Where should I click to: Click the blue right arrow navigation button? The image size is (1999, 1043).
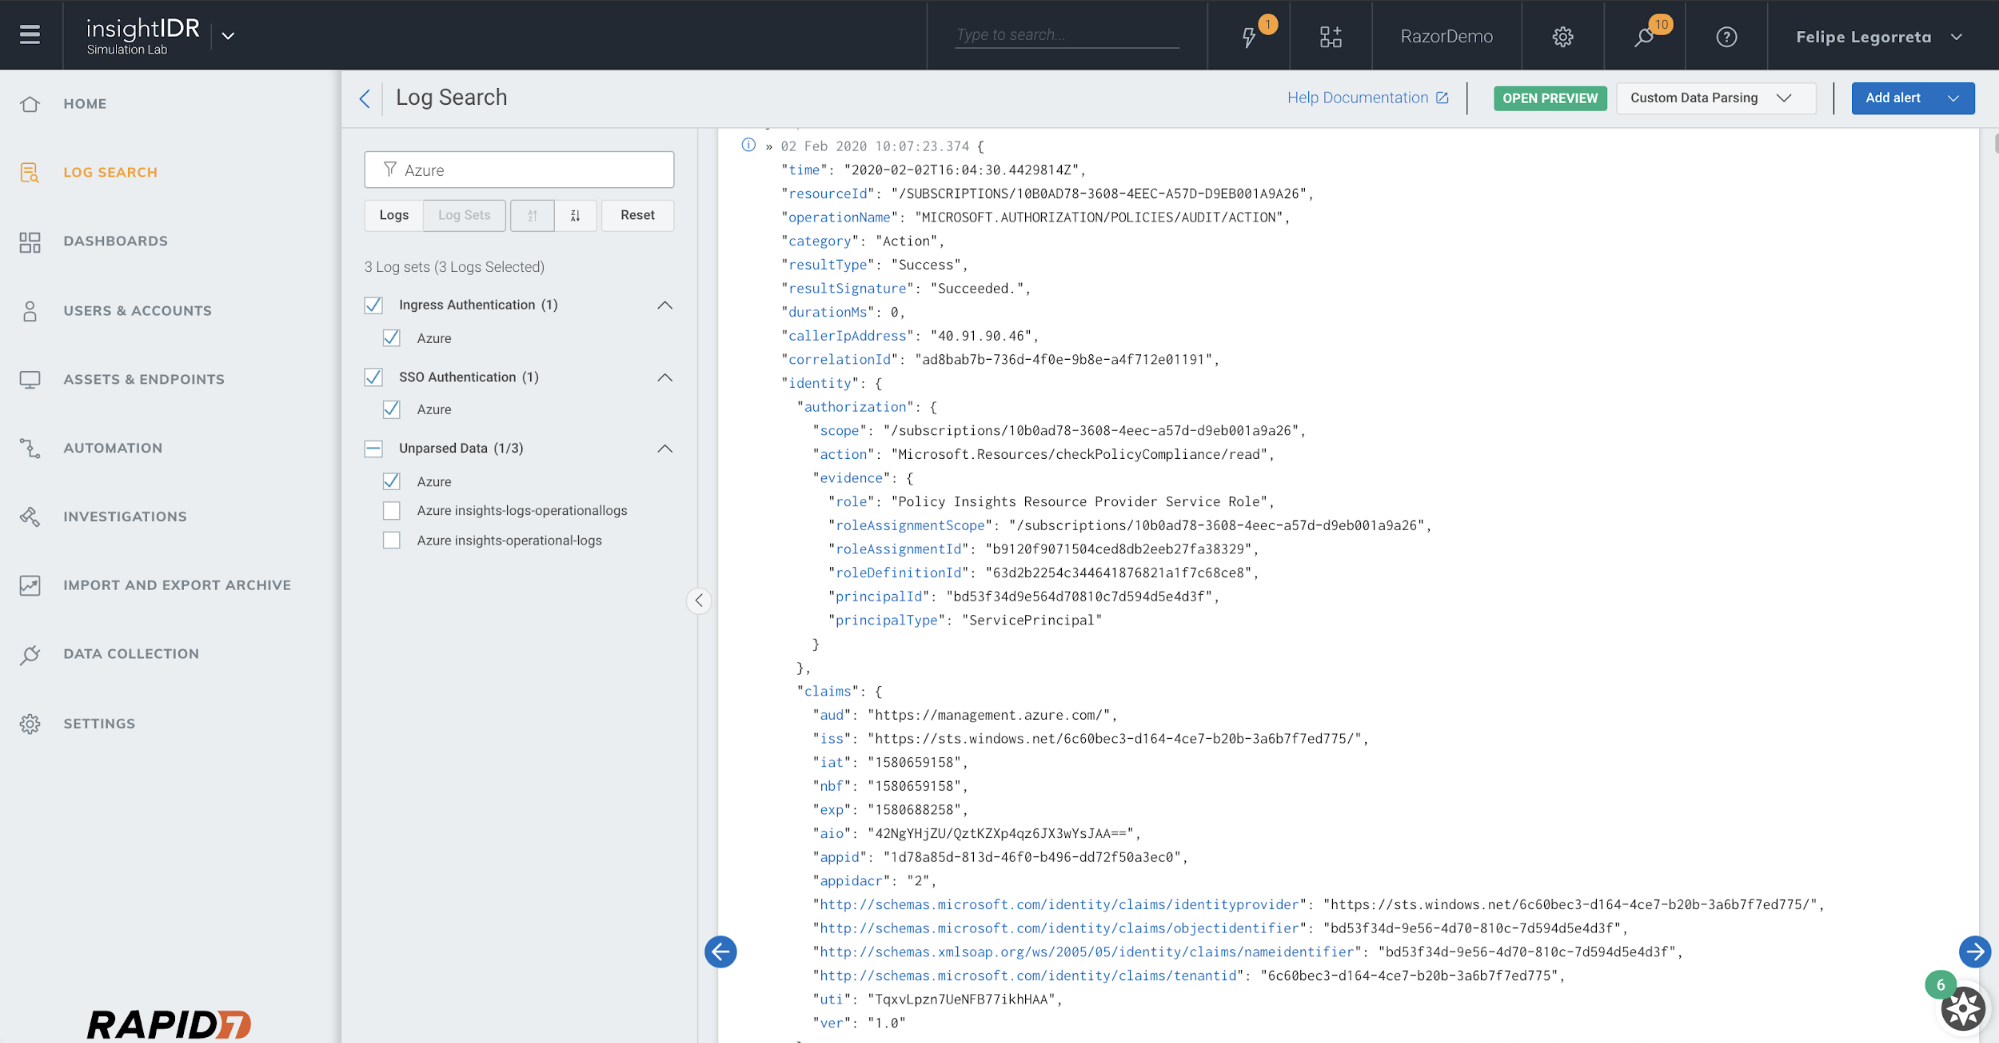tap(1974, 951)
